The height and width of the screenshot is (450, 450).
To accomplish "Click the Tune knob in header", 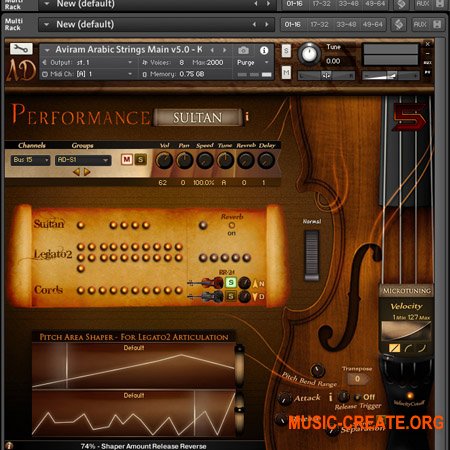I will coord(309,54).
